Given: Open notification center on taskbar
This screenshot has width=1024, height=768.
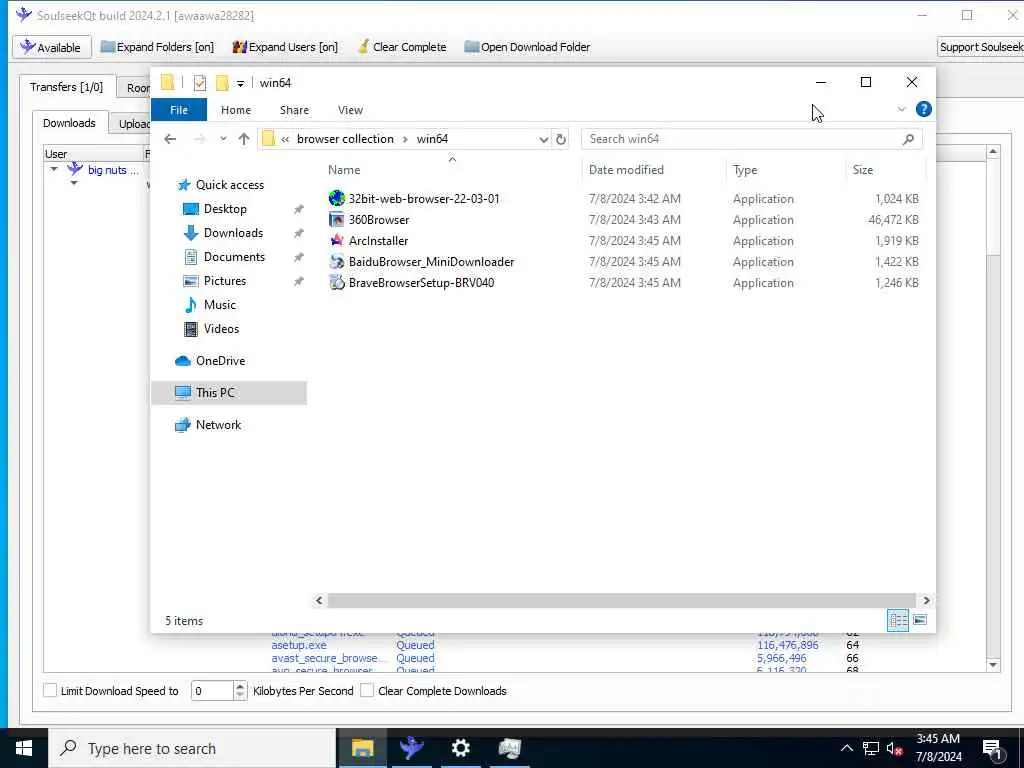Looking at the screenshot, I should click(x=992, y=749).
